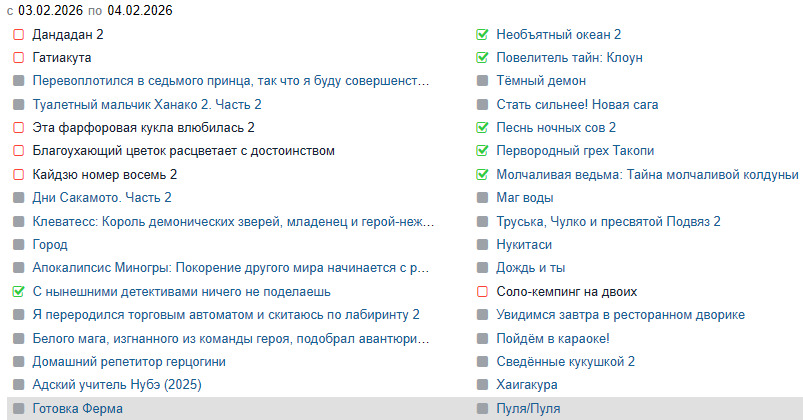
Task: Toggle checkbox for Песнь ночных сов 2
Action: pyautogui.click(x=482, y=127)
